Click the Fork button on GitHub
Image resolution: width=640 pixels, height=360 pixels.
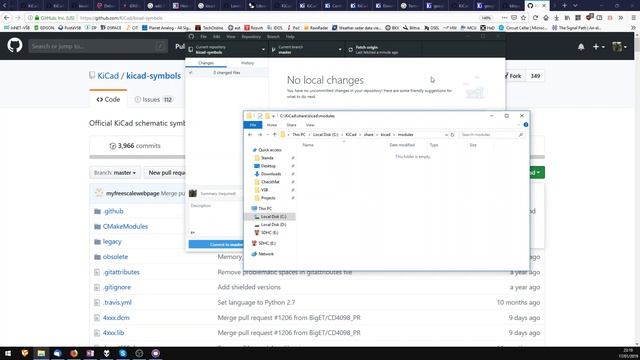pos(513,76)
